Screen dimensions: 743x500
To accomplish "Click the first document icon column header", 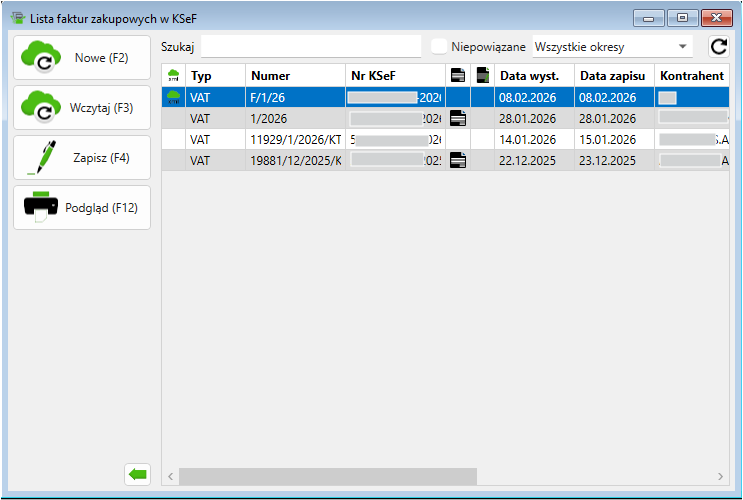I will pos(458,76).
